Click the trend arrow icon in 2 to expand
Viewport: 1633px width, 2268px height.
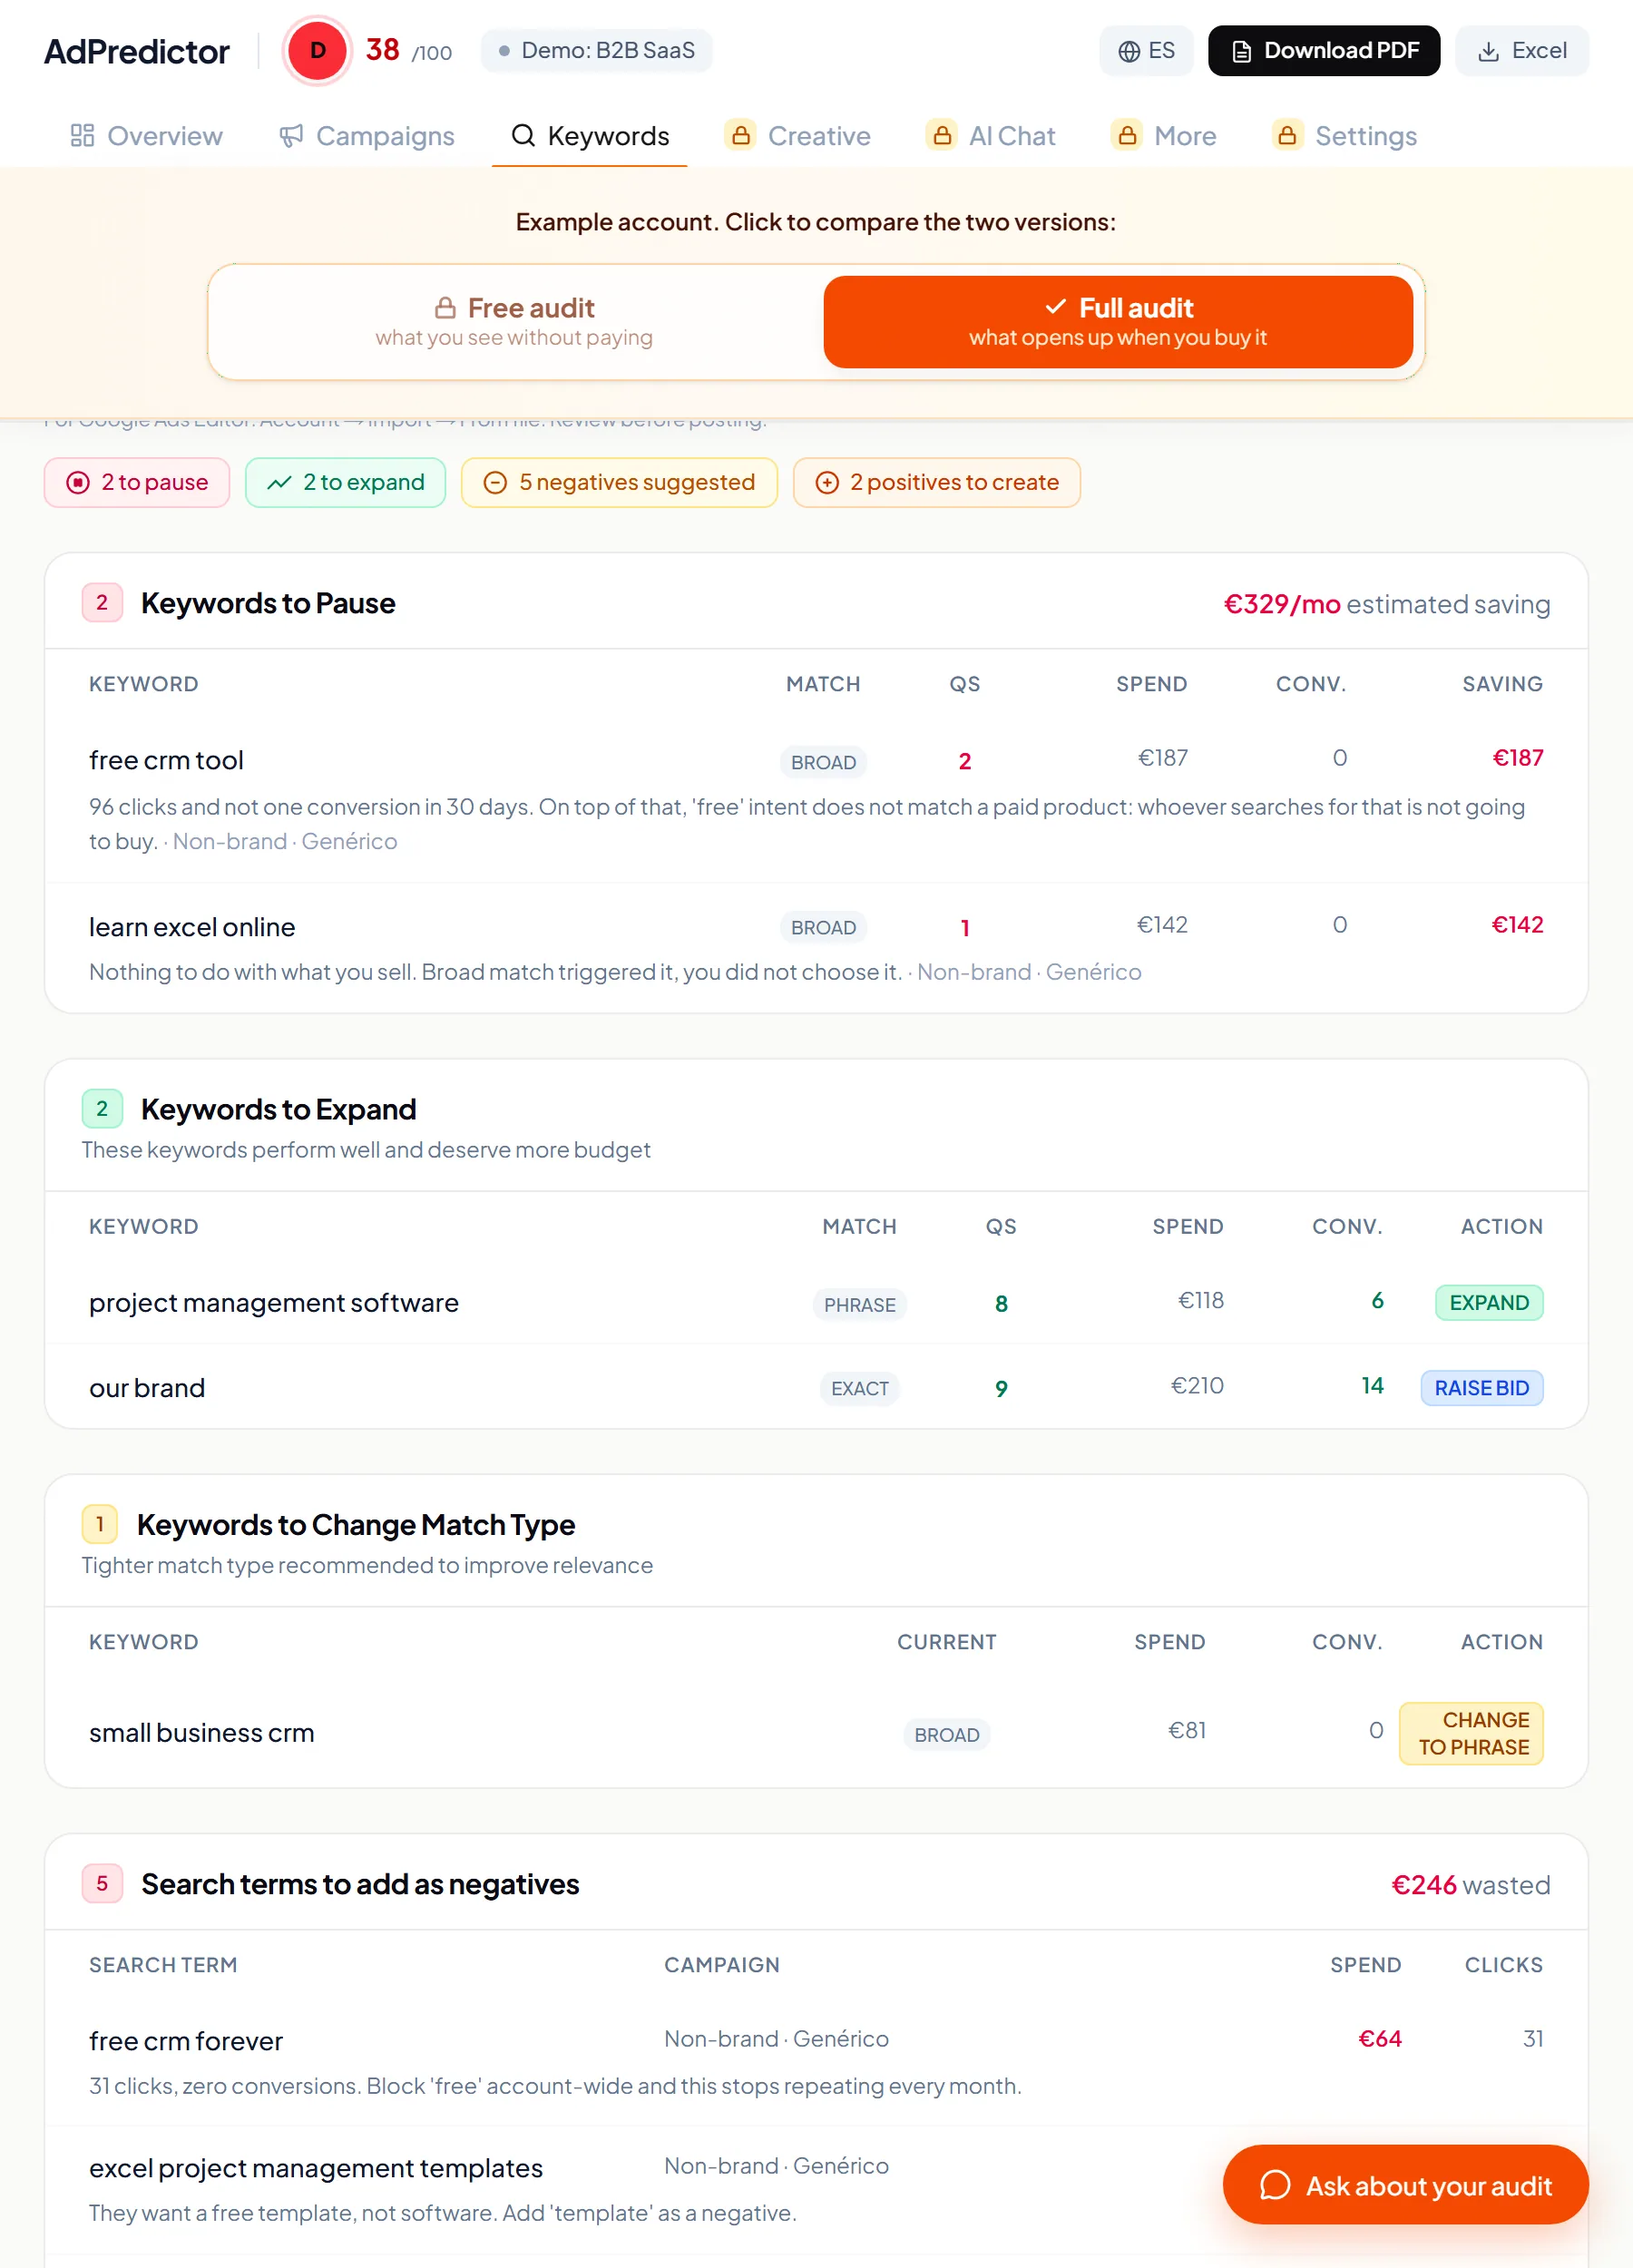point(279,482)
